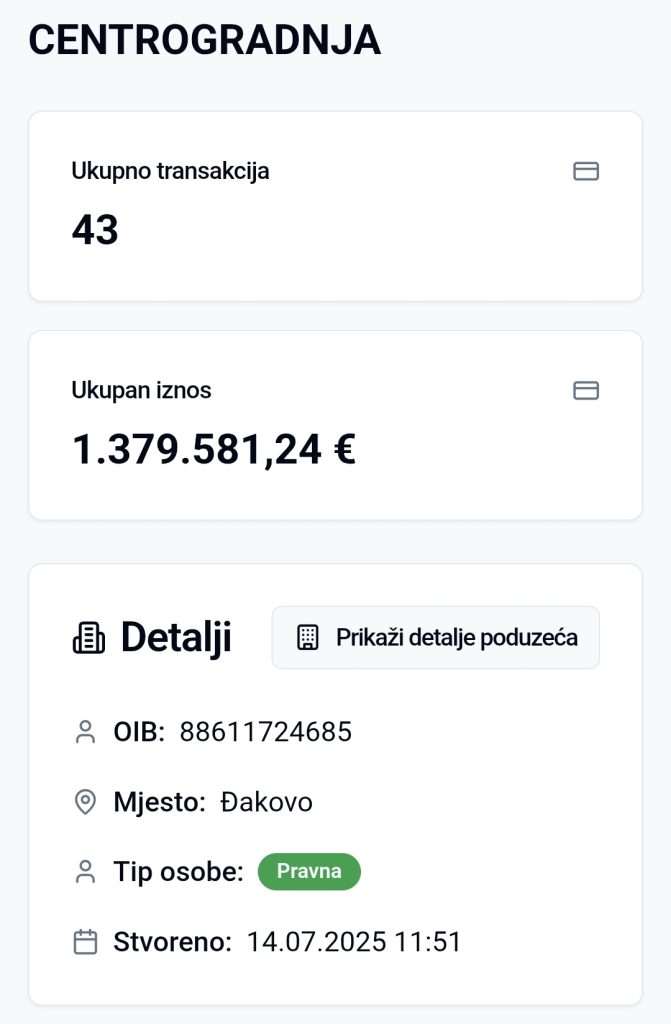Click the location pin icon beside Mjesto

point(85,802)
